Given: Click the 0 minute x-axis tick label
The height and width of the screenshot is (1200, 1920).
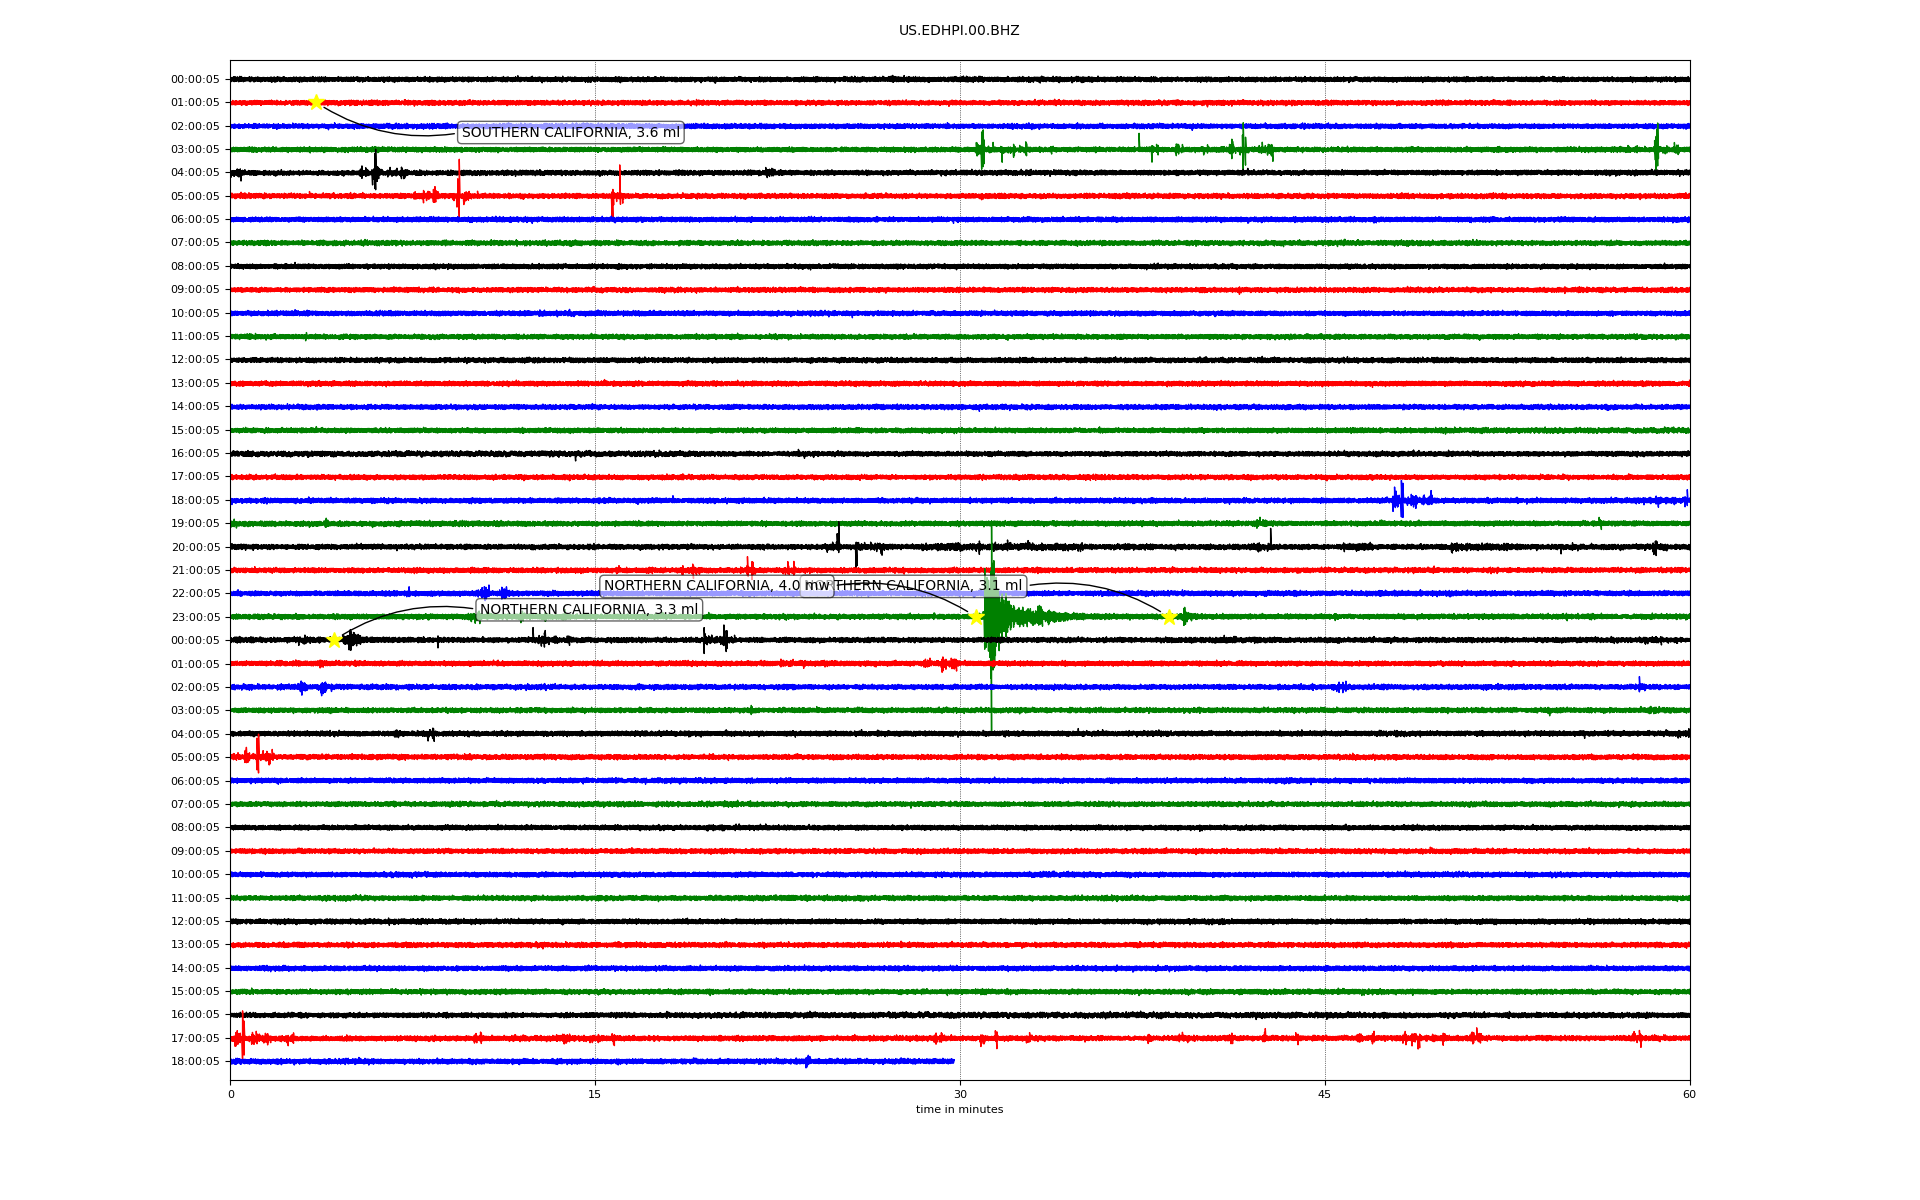Looking at the screenshot, I should click(231, 1094).
